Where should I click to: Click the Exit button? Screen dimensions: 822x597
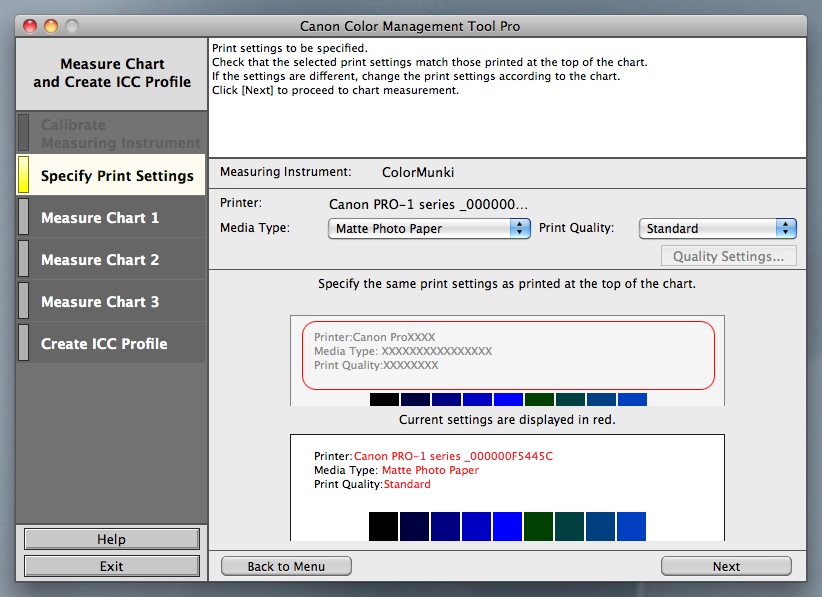point(111,566)
